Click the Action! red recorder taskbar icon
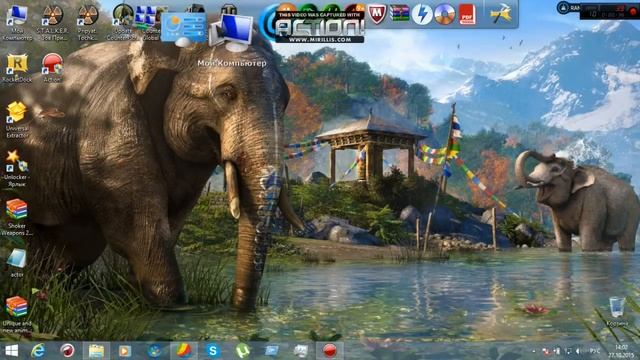The width and height of the screenshot is (640, 360). [330, 351]
